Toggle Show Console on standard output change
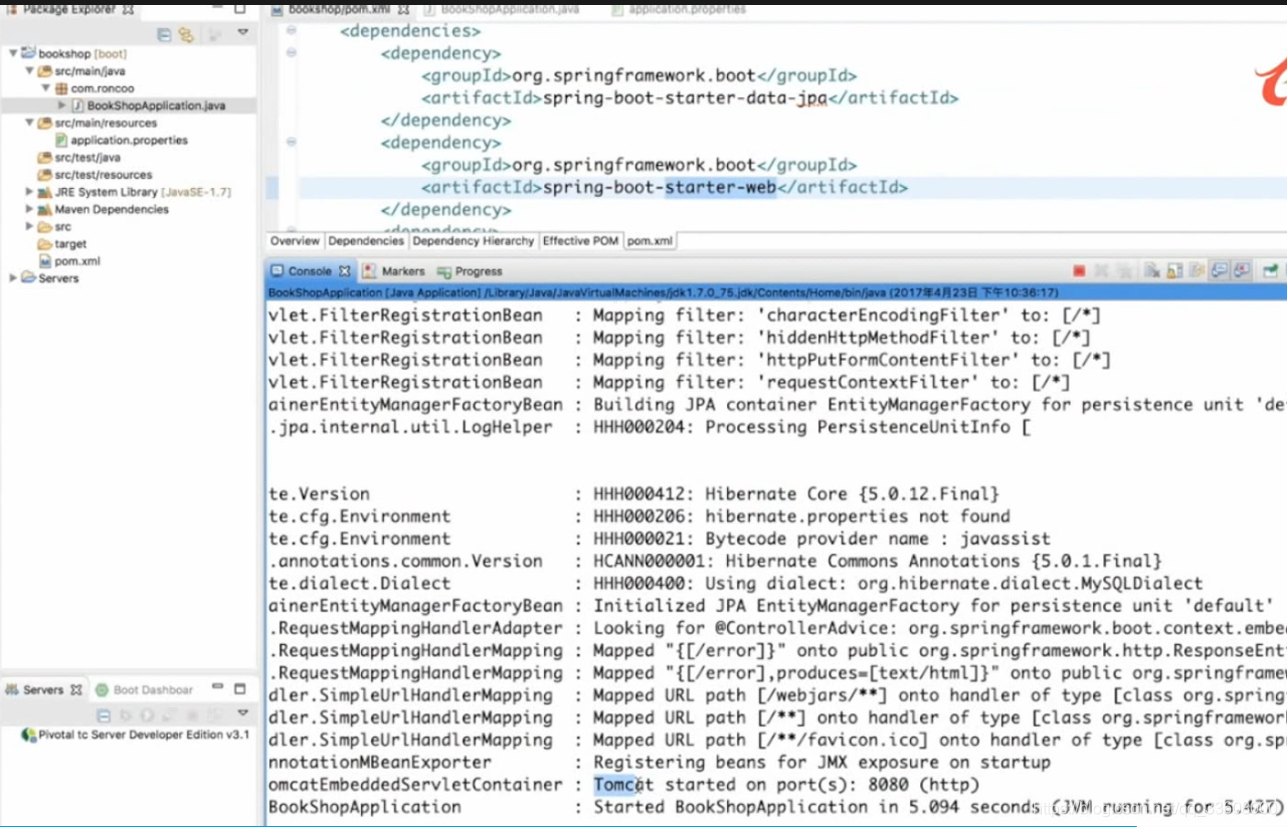Viewport: 1287px width, 827px height. point(1219,271)
